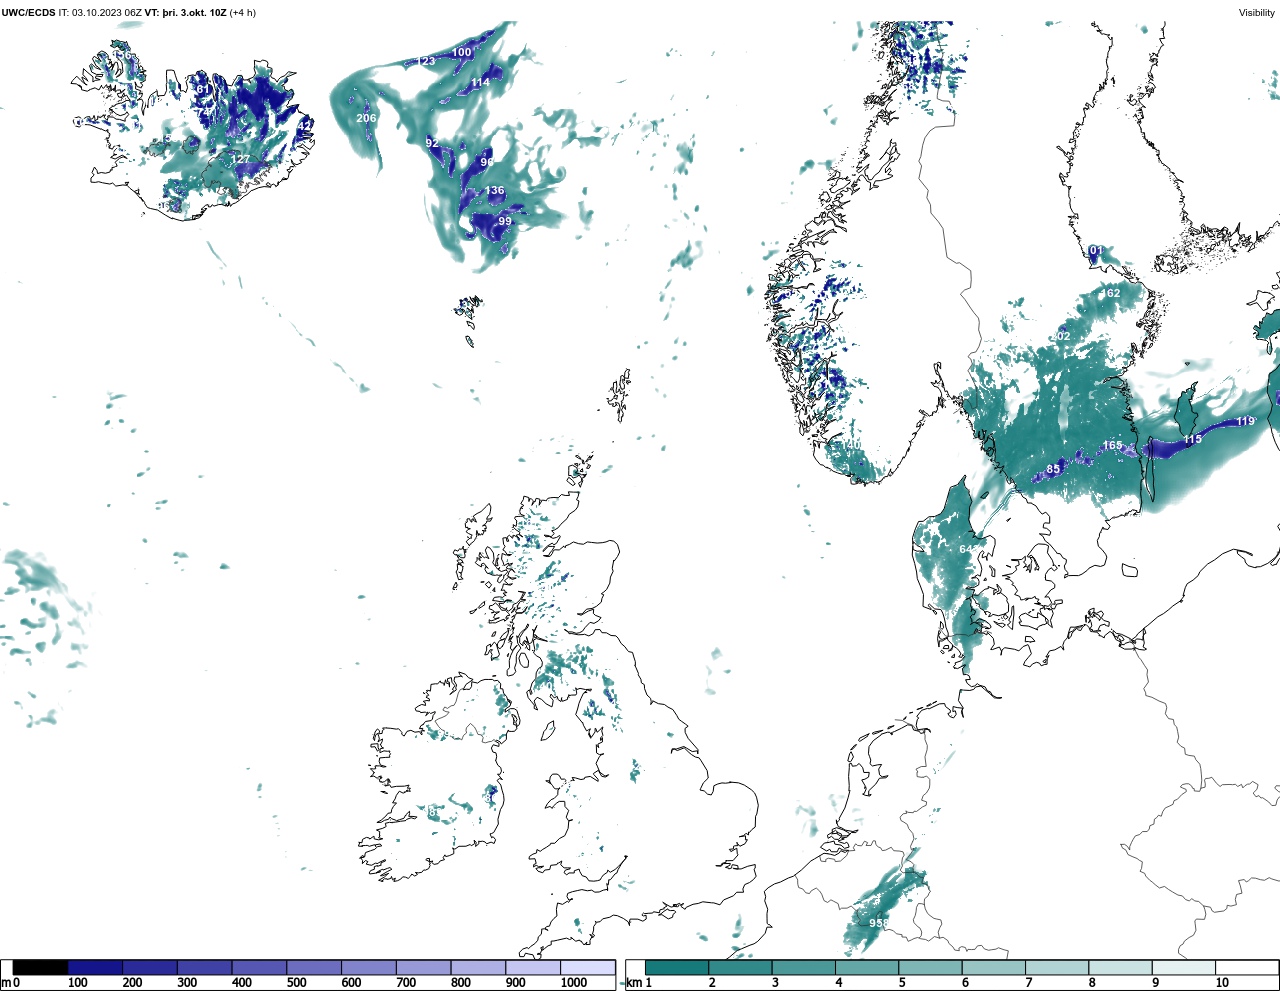This screenshot has width=1280, height=991.
Task: Click the '202' label over Sweden
Action: coord(1060,337)
